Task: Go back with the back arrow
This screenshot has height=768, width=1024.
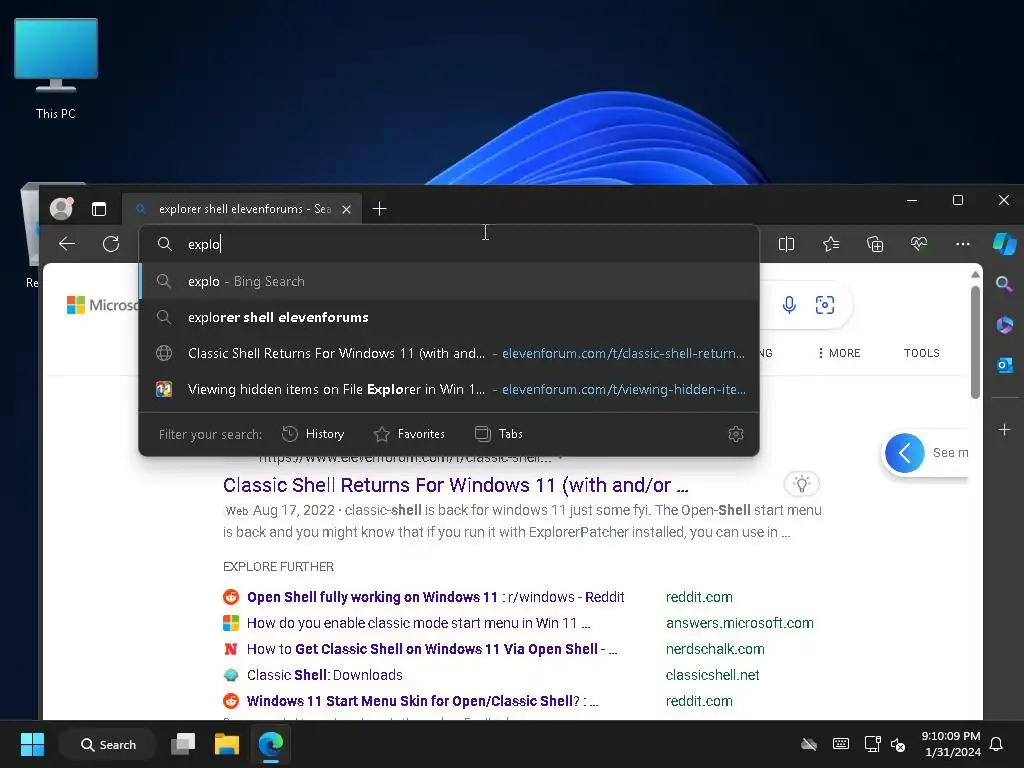Action: 67,244
